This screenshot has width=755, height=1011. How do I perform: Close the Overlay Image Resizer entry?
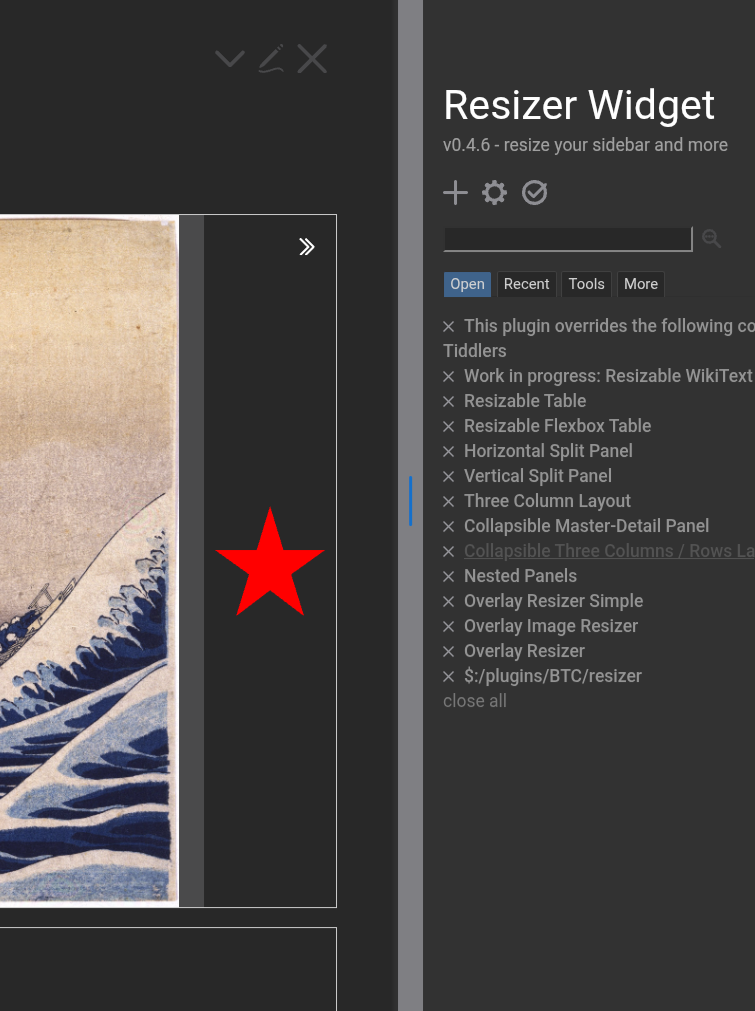pos(449,627)
